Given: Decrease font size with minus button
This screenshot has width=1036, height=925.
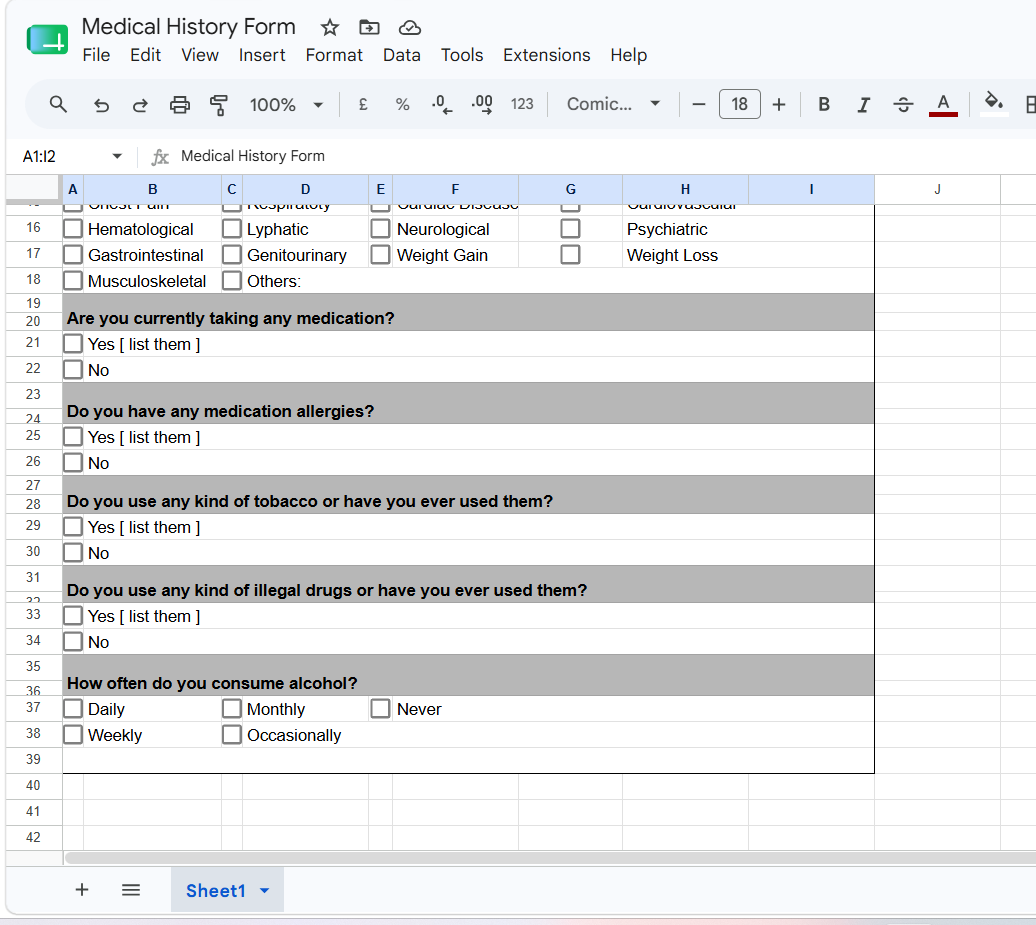Looking at the screenshot, I should pos(698,104).
